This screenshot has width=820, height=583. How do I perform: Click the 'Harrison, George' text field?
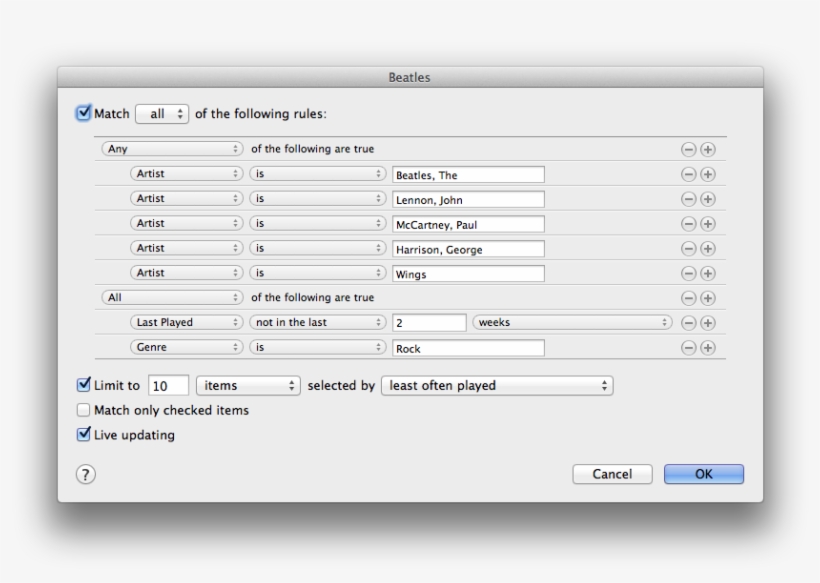coord(469,249)
